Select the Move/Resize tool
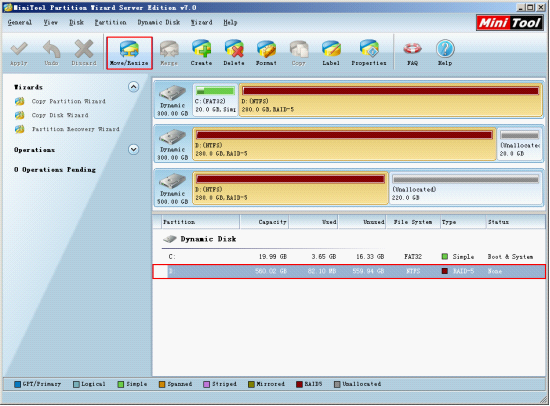The width and height of the screenshot is (550, 406). tap(129, 53)
